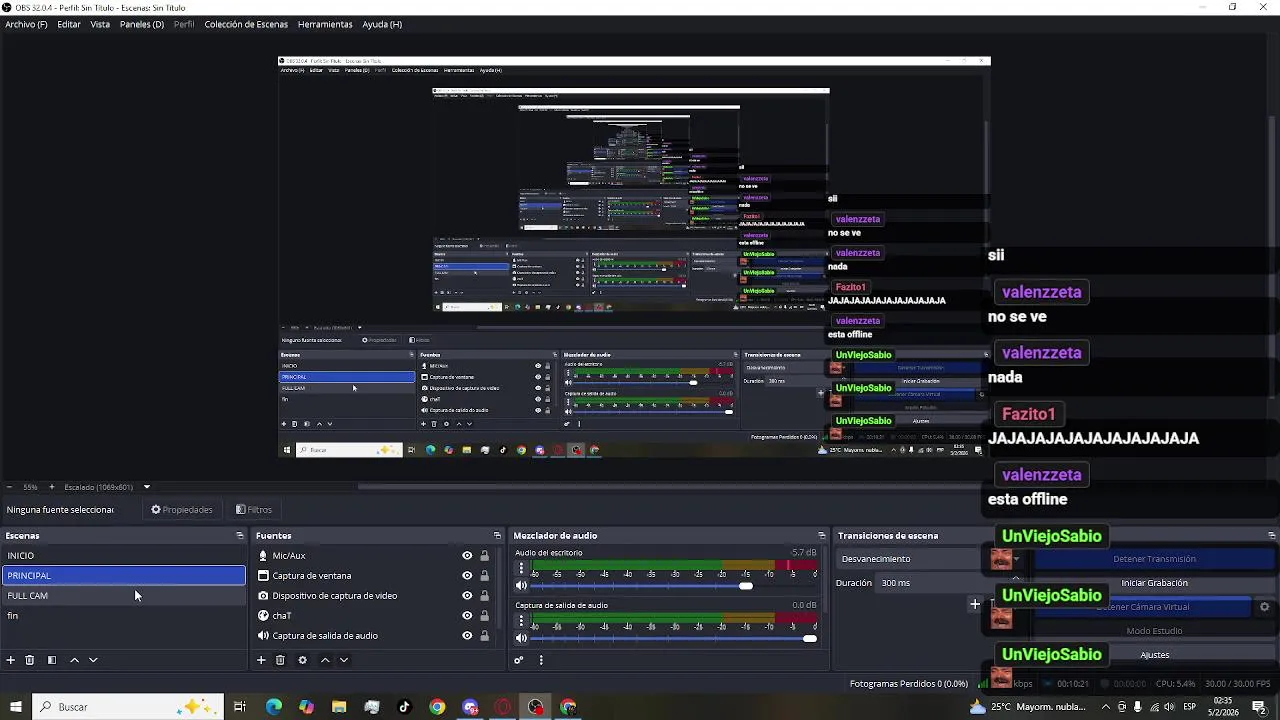The height and width of the screenshot is (720, 1280).
Task: Move the source down with the Fuentes down arrow
Action: point(344,660)
